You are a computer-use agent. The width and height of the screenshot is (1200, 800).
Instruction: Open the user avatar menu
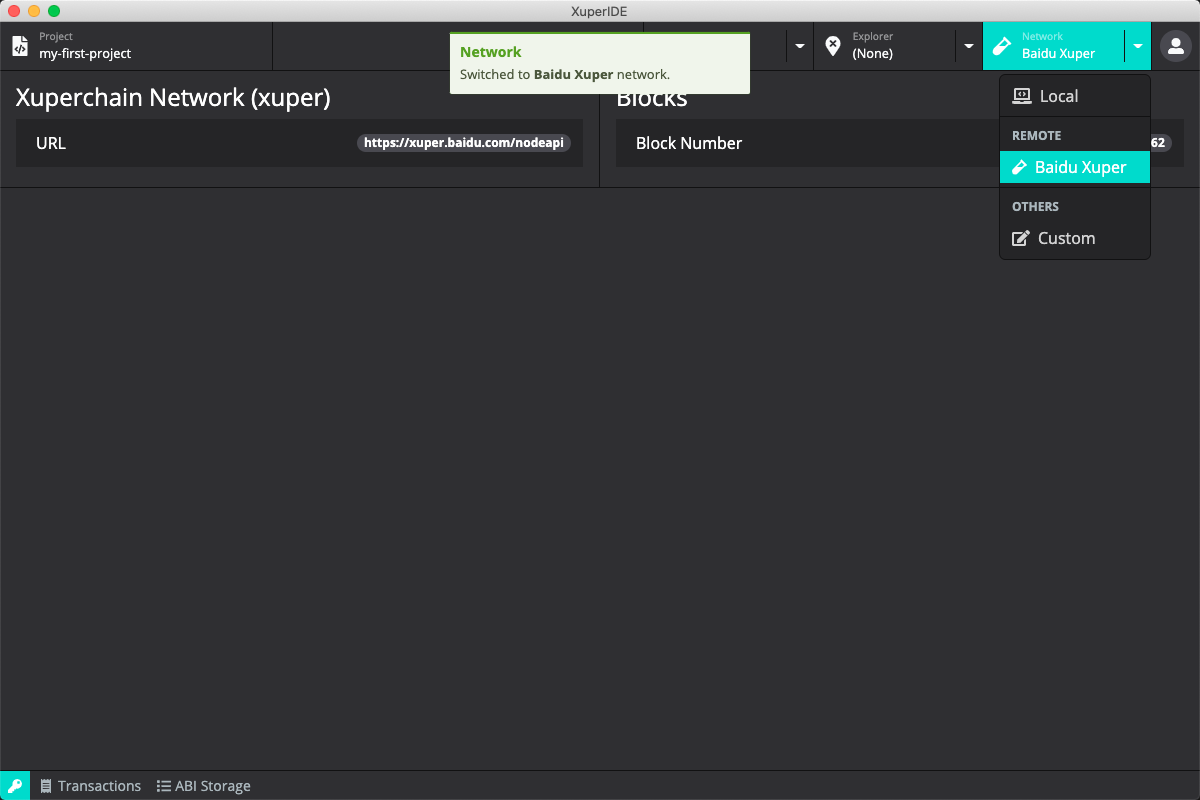click(x=1175, y=46)
